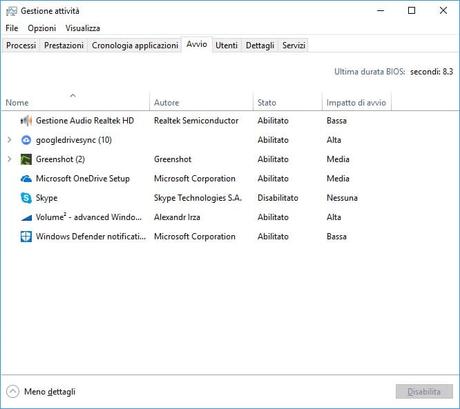Select the Volume² - advanced Windo... entry name

tap(89, 217)
